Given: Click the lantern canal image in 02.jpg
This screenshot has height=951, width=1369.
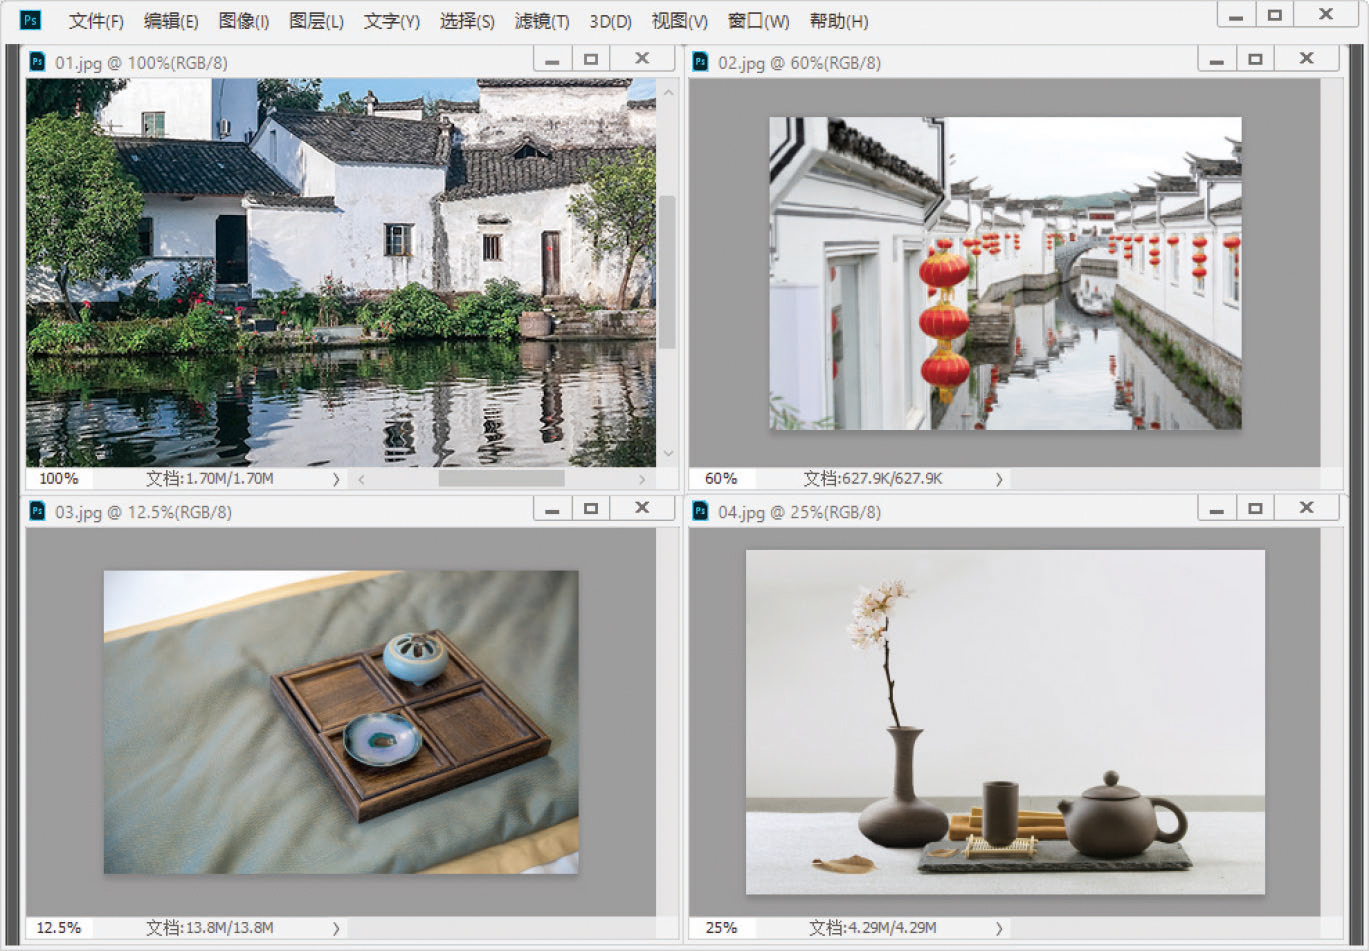Looking at the screenshot, I should [1005, 273].
